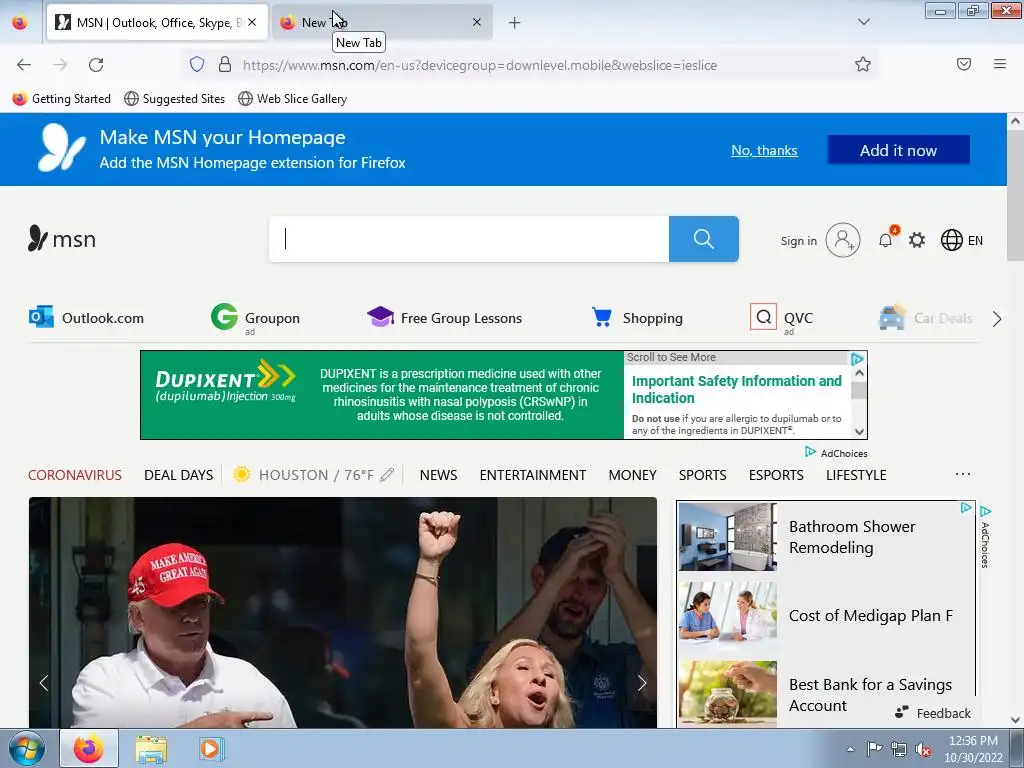This screenshot has height=768, width=1024.
Task: Open the Bathroom Shower Remodeling ad
Action: [x=825, y=537]
